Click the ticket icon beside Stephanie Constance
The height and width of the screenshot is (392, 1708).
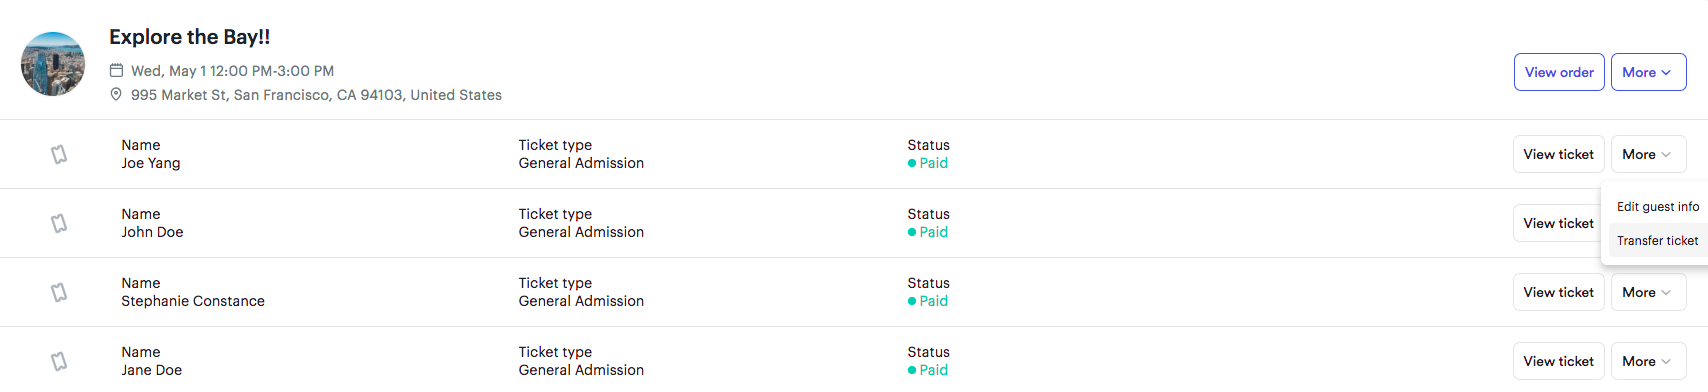pyautogui.click(x=59, y=292)
